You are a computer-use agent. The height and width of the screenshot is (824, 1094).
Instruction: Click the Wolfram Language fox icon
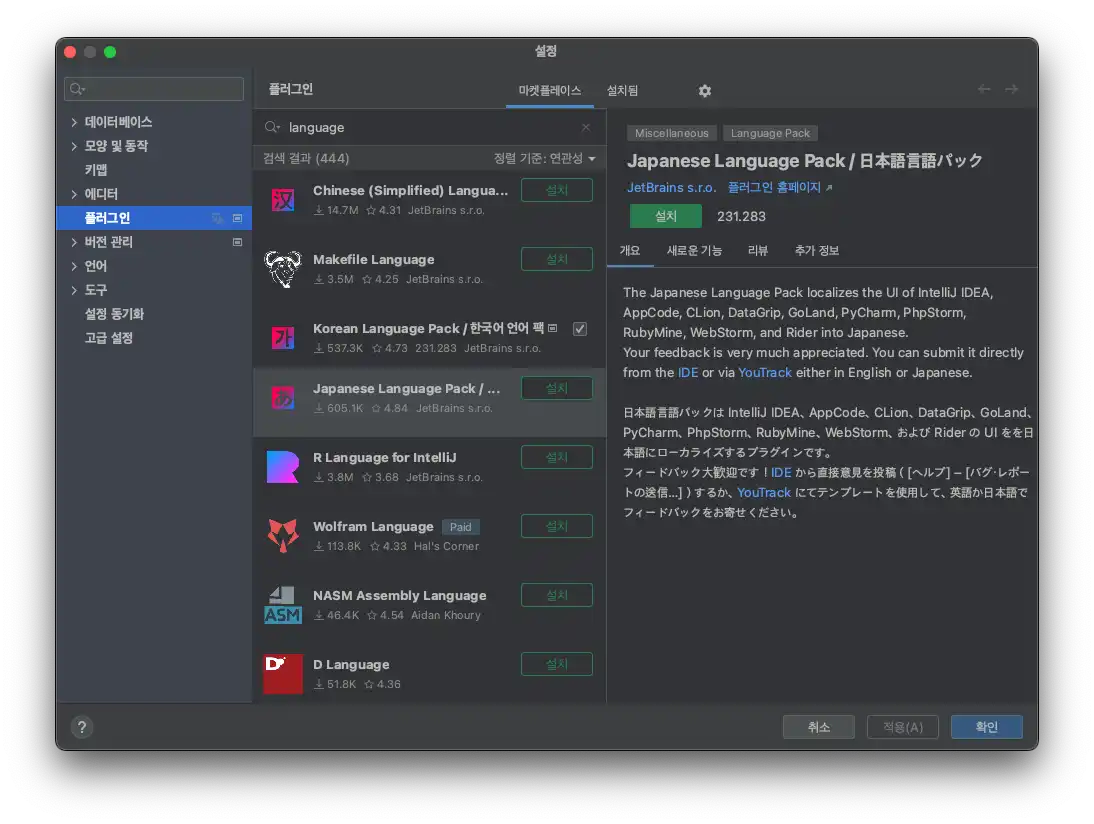pos(283,536)
